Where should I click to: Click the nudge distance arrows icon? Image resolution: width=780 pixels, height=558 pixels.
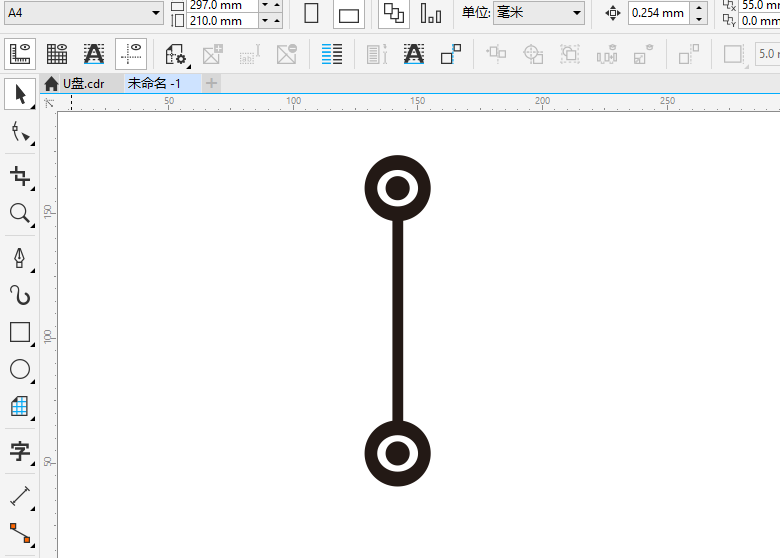[612, 13]
